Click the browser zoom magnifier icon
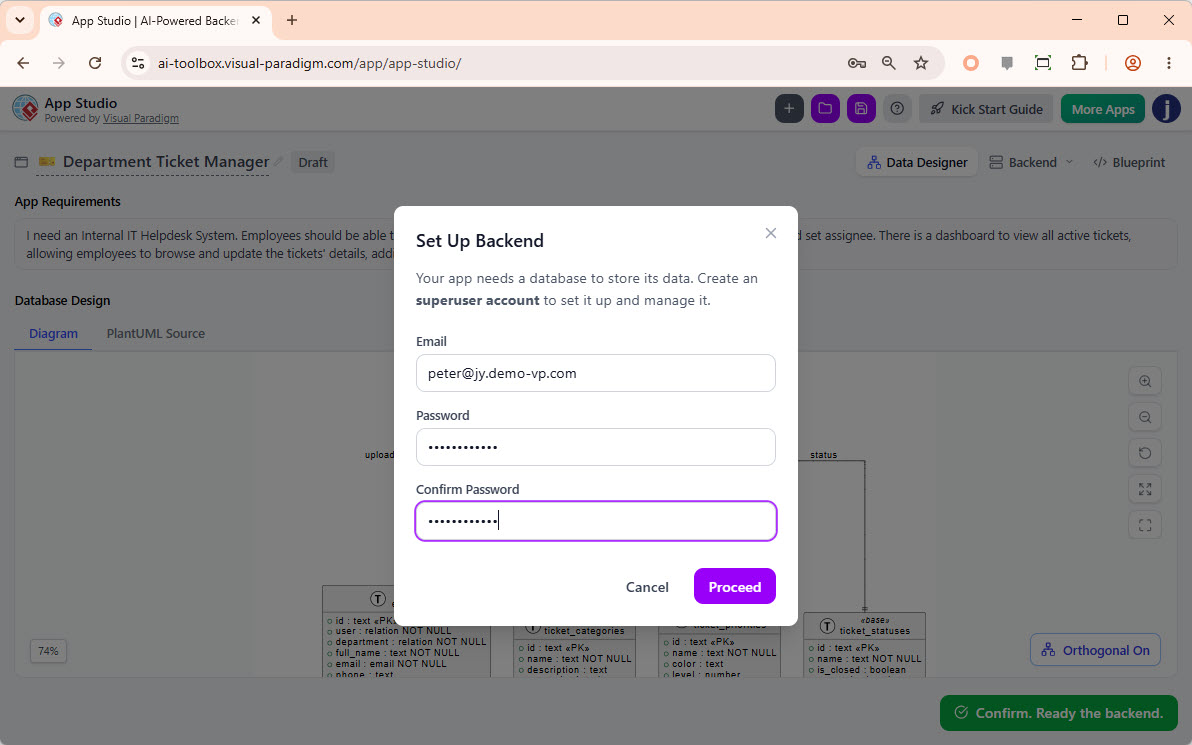Screen dimensions: 1192x745 pyautogui.click(x=889, y=63)
